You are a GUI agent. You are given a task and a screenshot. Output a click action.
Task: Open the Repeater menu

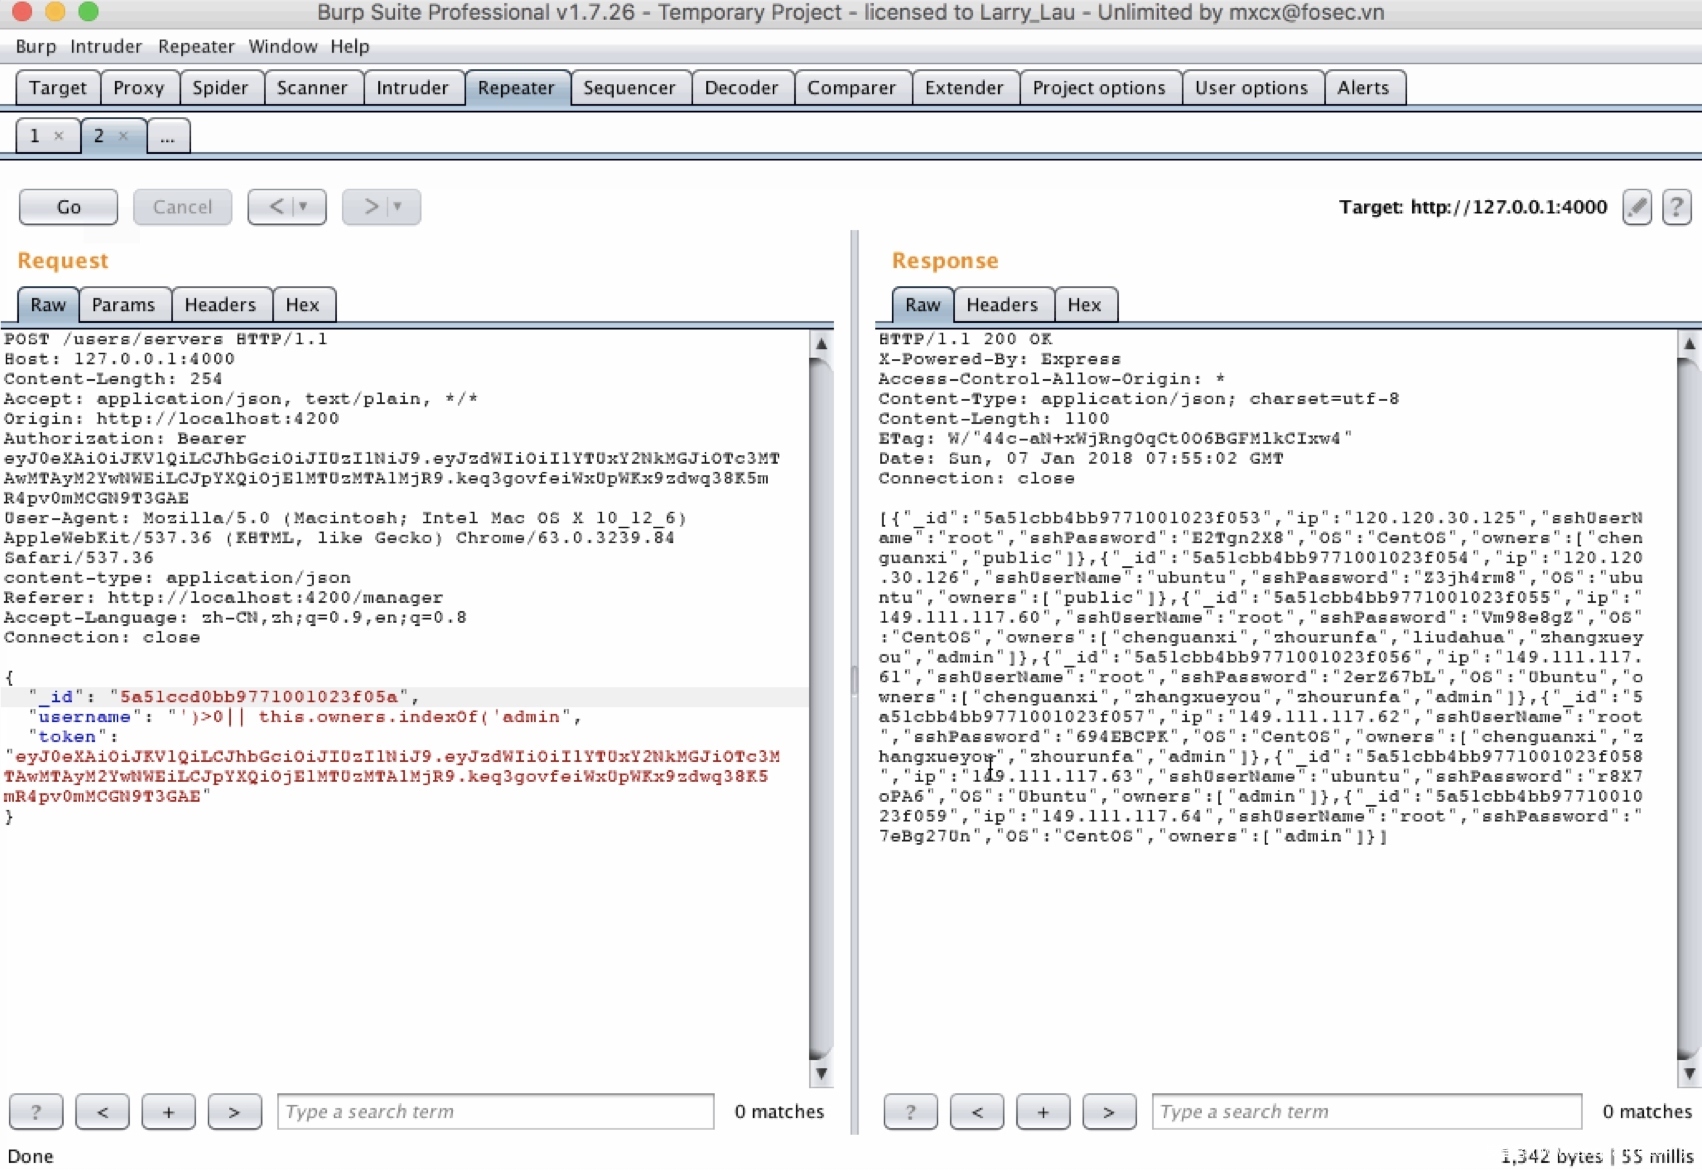(x=196, y=46)
